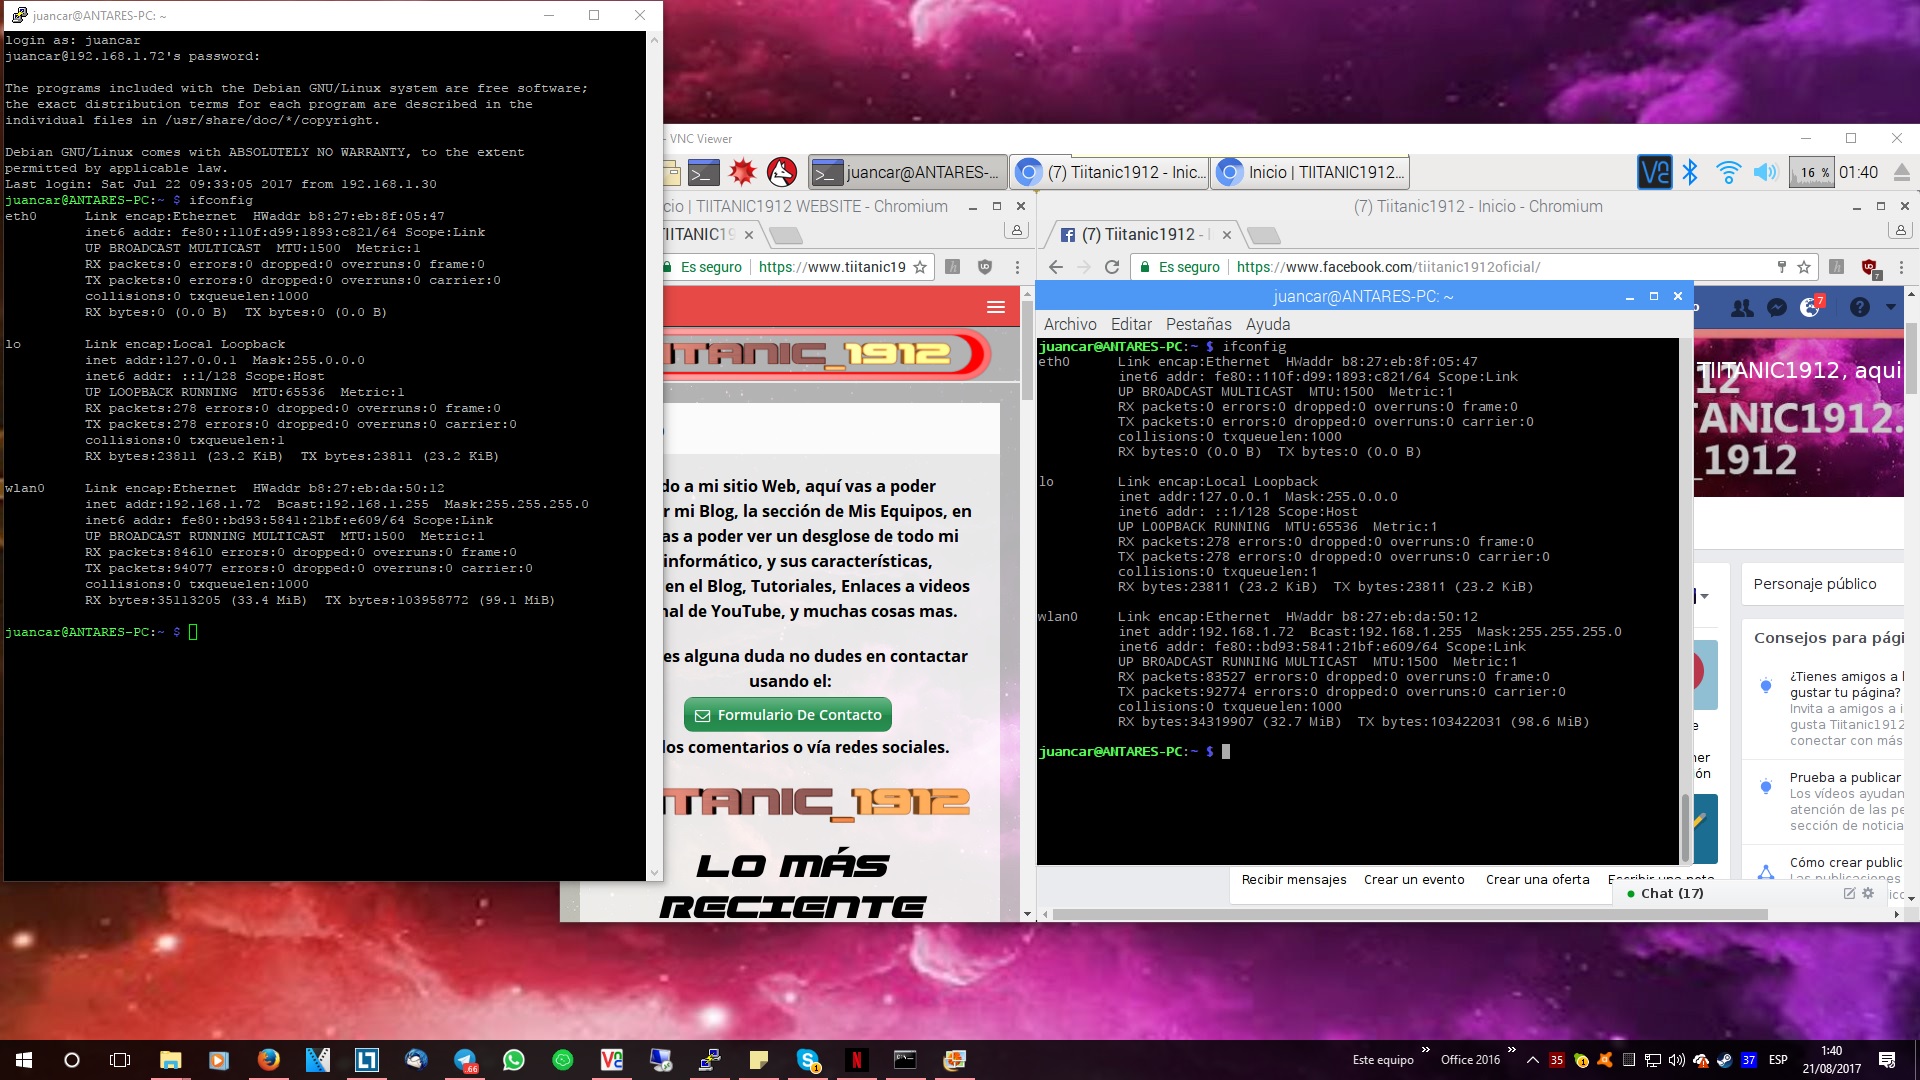This screenshot has width=1920, height=1080.
Task: Click the Wolfram wolf icon in Pi panel
Action: pos(781,173)
